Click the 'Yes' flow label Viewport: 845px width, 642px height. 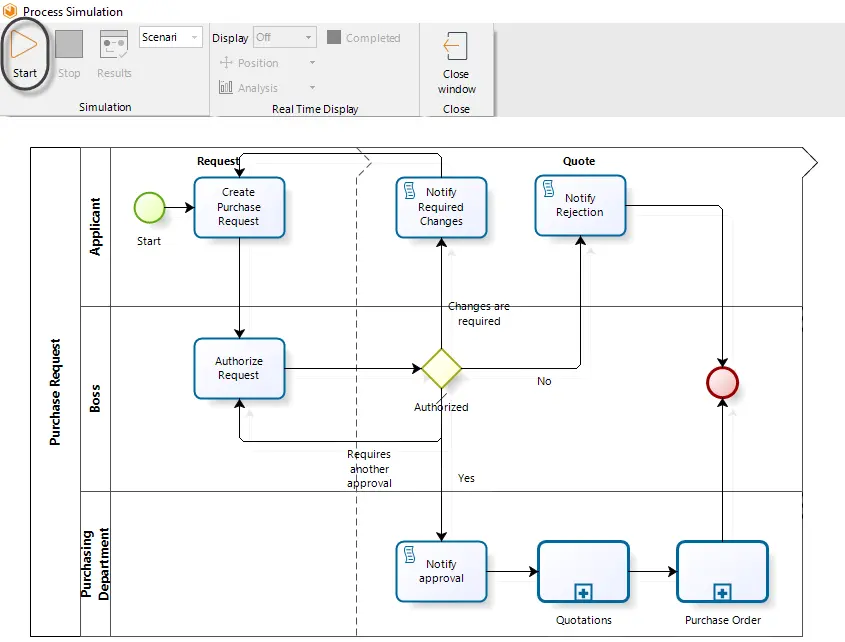point(466,478)
